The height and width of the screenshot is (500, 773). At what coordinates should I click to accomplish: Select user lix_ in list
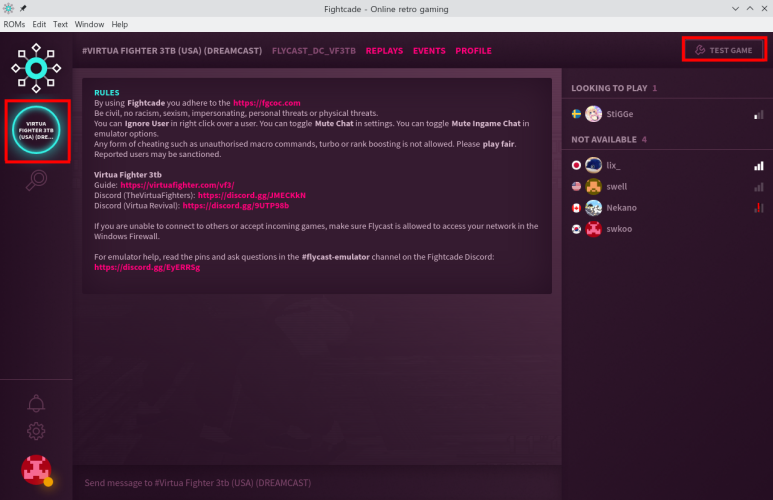click(x=668, y=165)
